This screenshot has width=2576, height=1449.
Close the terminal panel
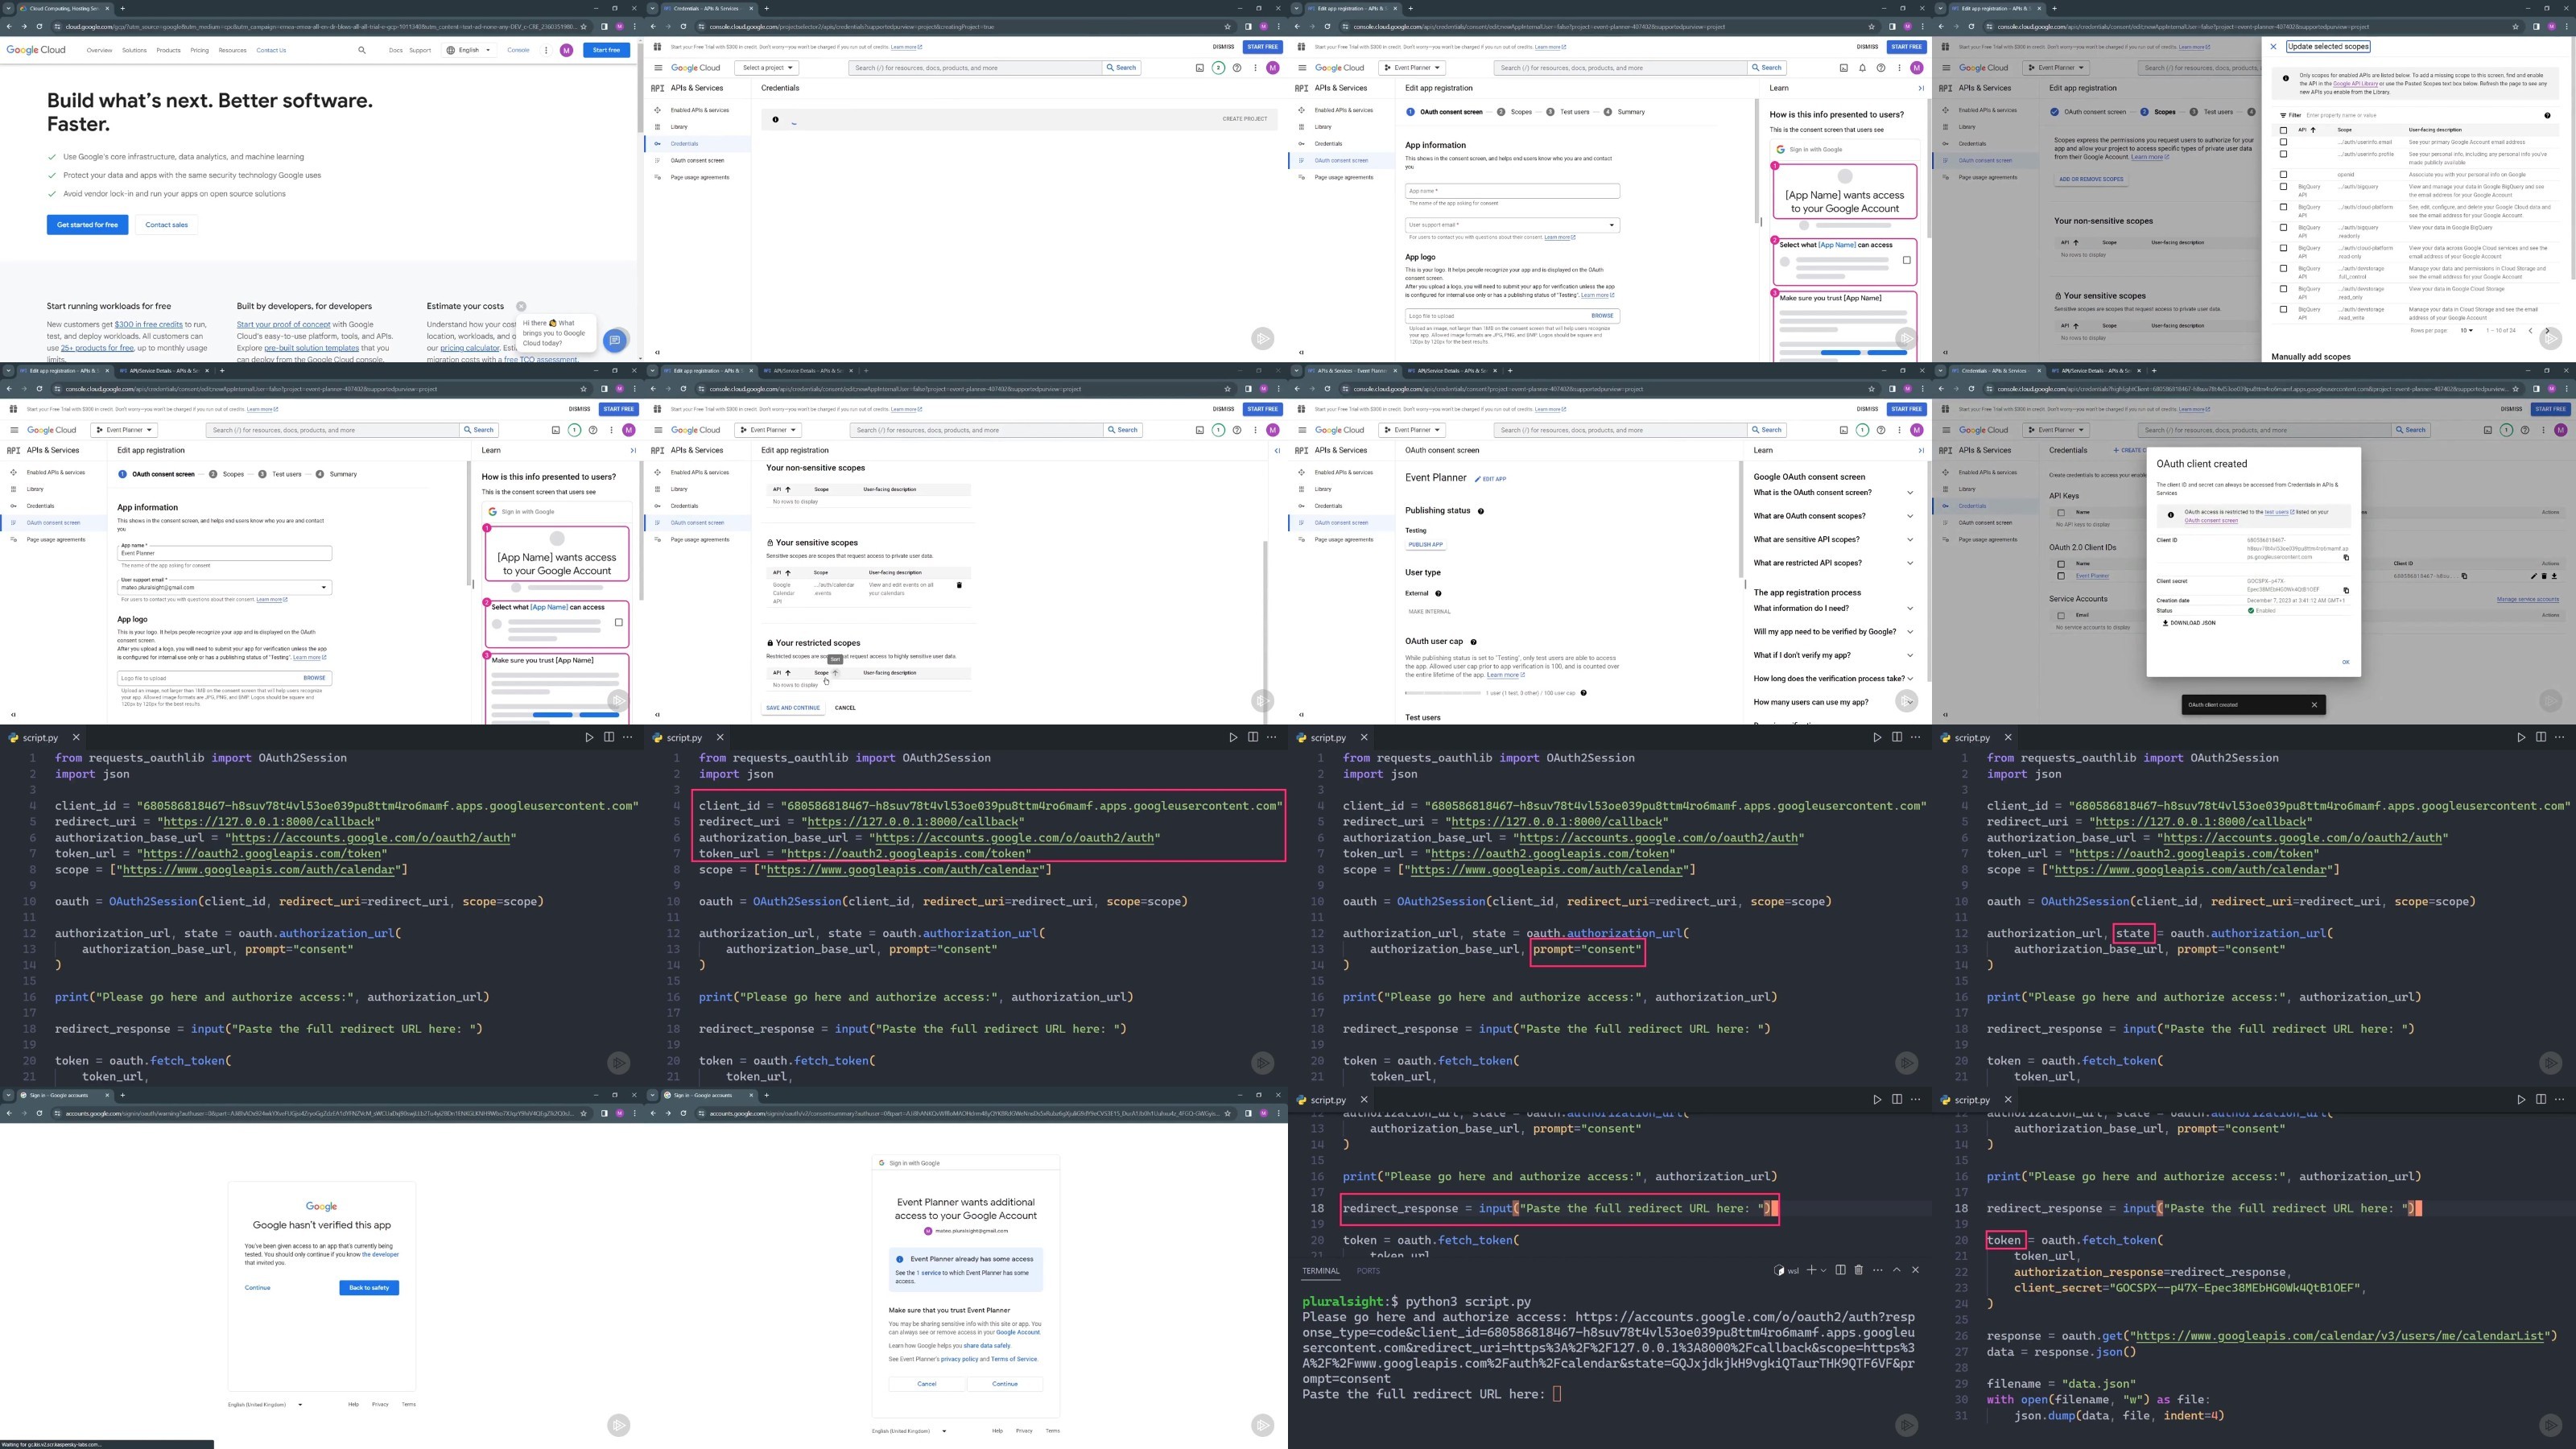[x=1915, y=1270]
